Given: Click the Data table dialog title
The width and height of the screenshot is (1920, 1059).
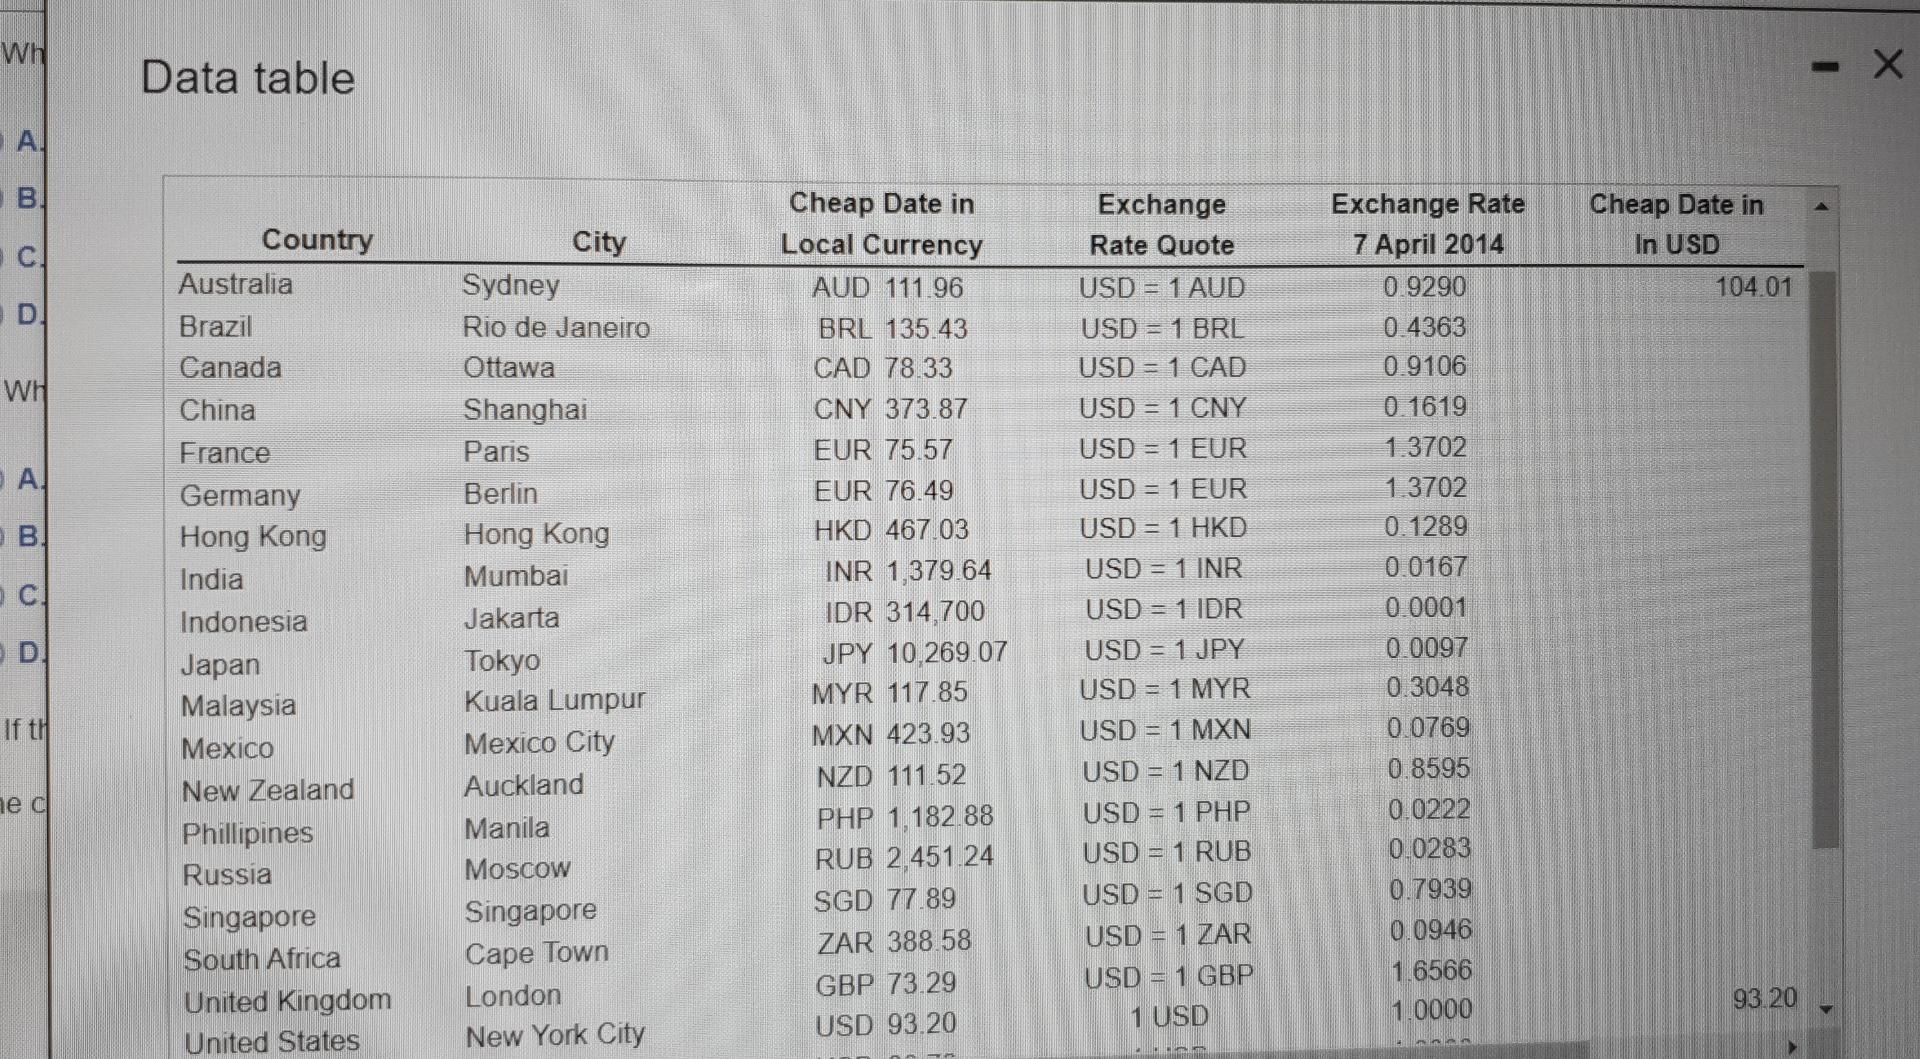Looking at the screenshot, I should click(248, 77).
